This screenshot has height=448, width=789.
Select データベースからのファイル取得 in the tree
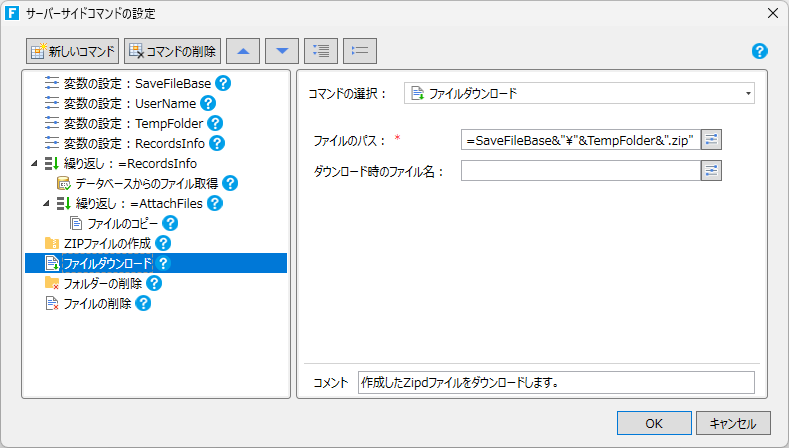[146, 183]
